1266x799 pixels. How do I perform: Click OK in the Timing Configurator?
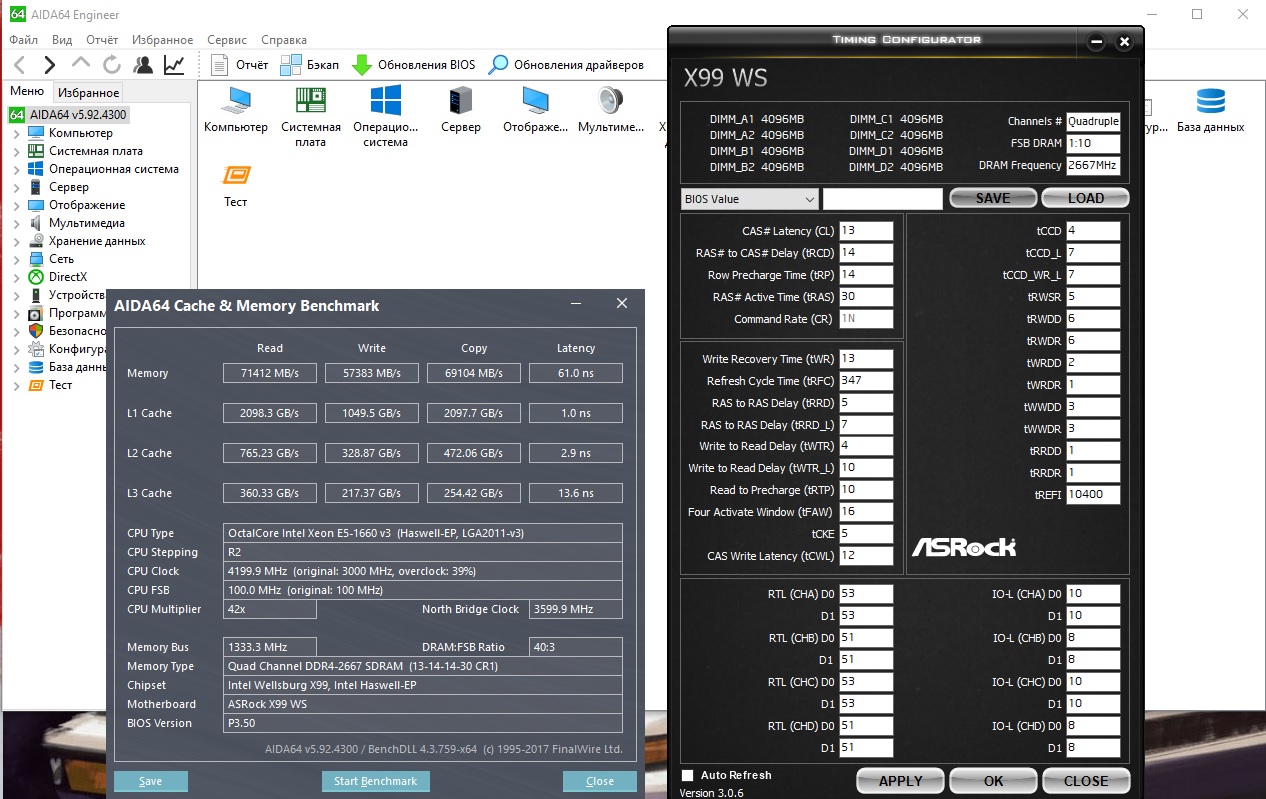[x=994, y=781]
